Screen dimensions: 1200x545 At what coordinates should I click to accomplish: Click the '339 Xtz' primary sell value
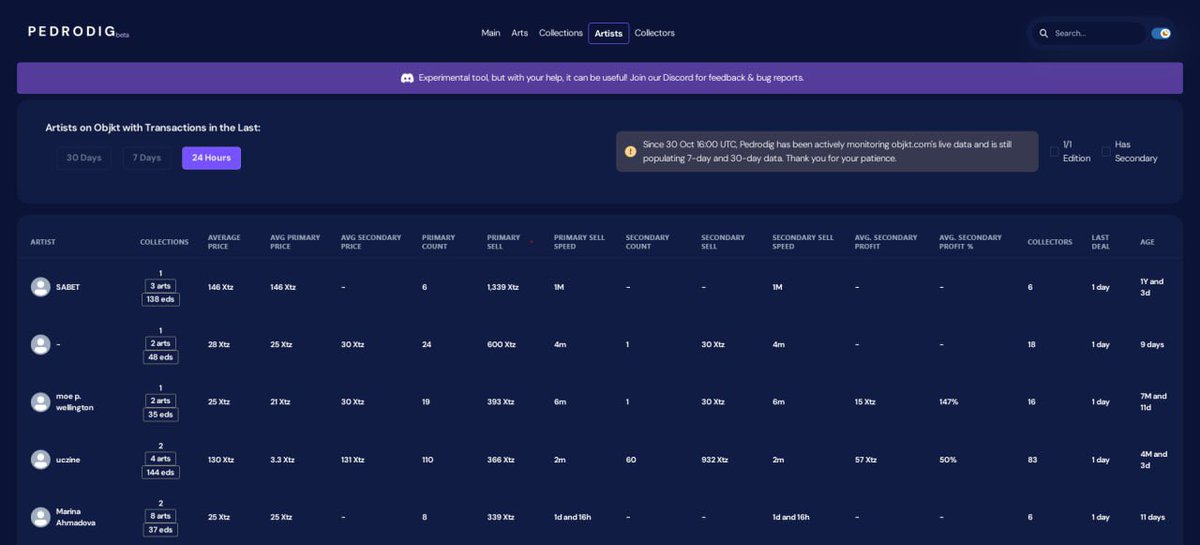pyautogui.click(x=500, y=517)
